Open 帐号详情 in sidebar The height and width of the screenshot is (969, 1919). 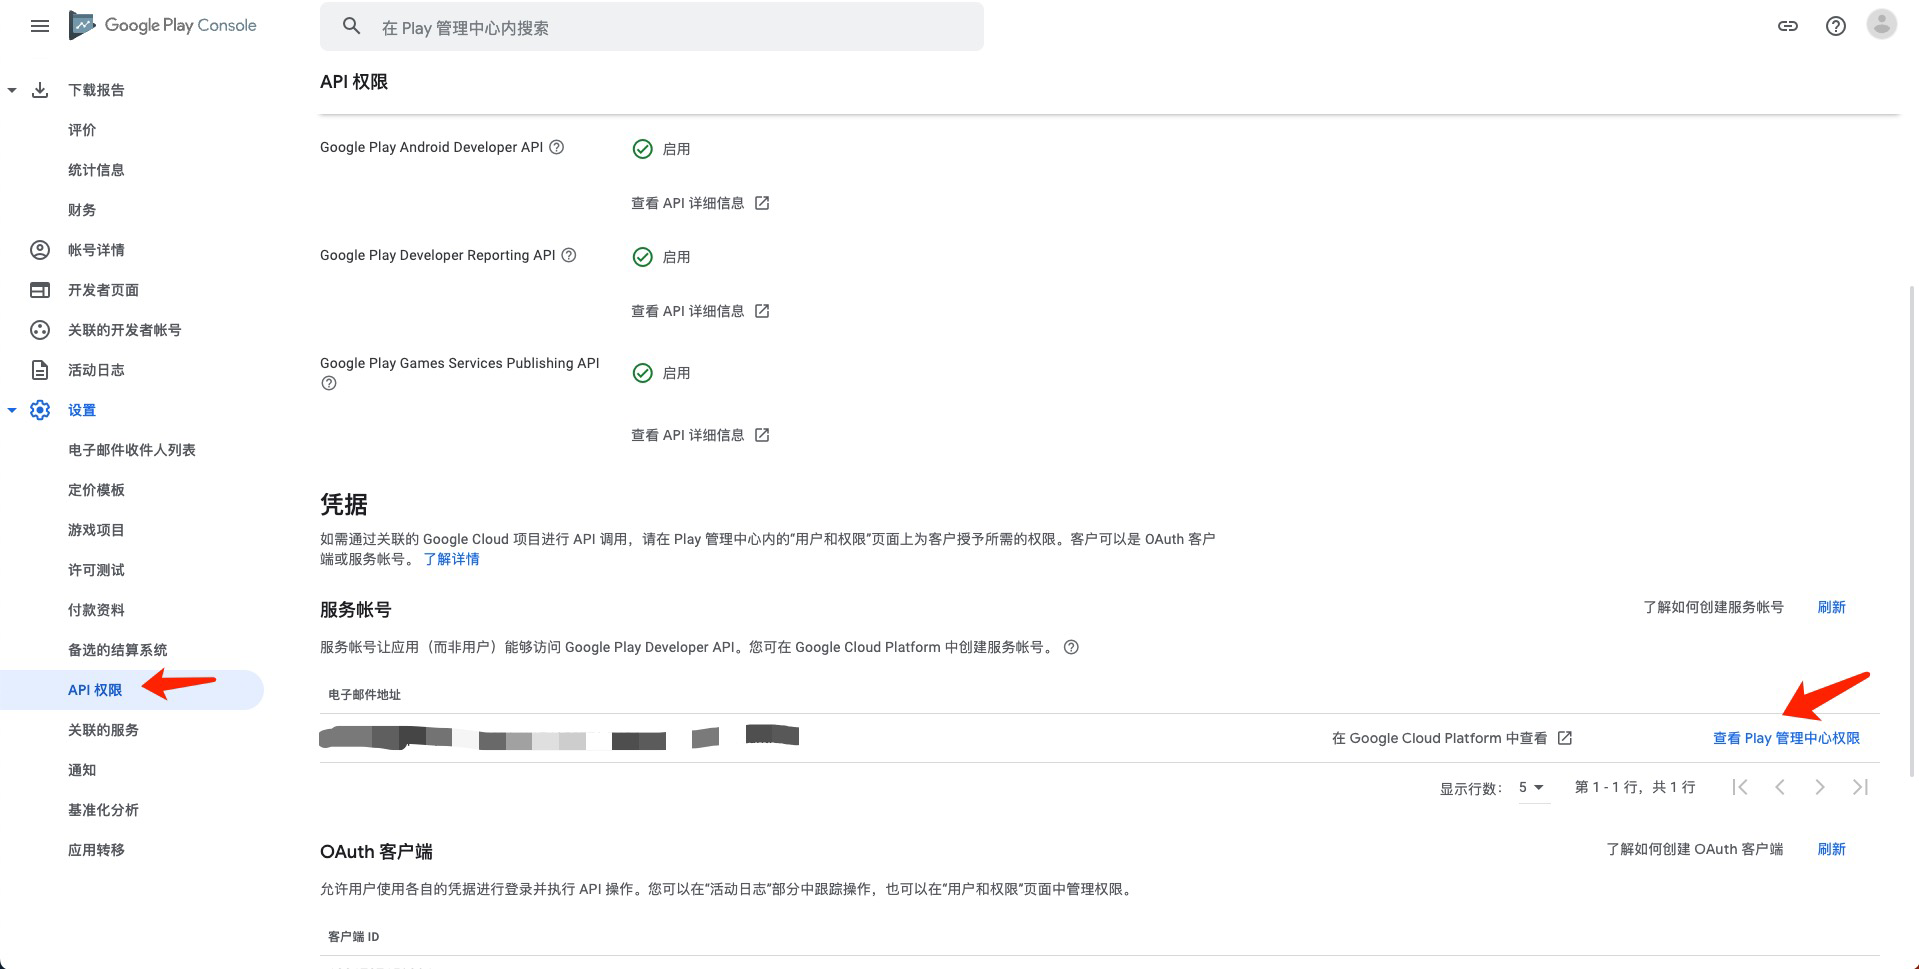[x=96, y=250]
